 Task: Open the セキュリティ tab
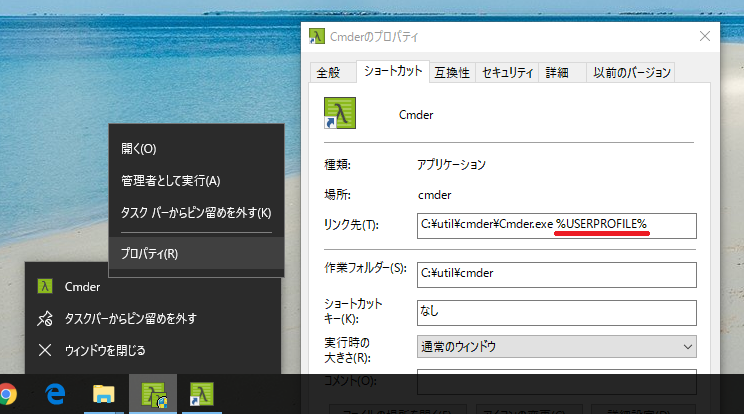pos(507,73)
